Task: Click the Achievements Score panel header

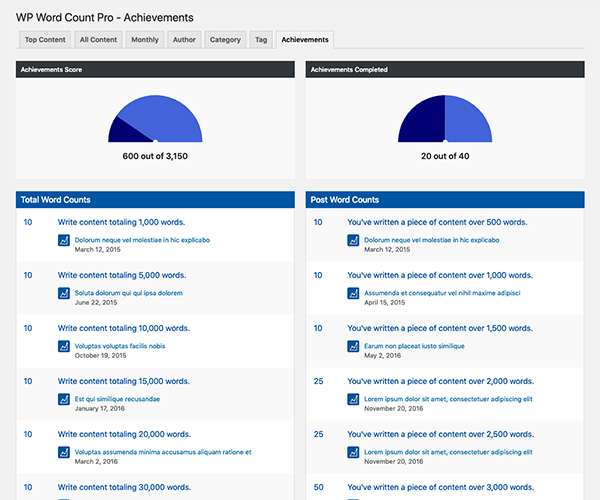Action: pyautogui.click(x=155, y=69)
